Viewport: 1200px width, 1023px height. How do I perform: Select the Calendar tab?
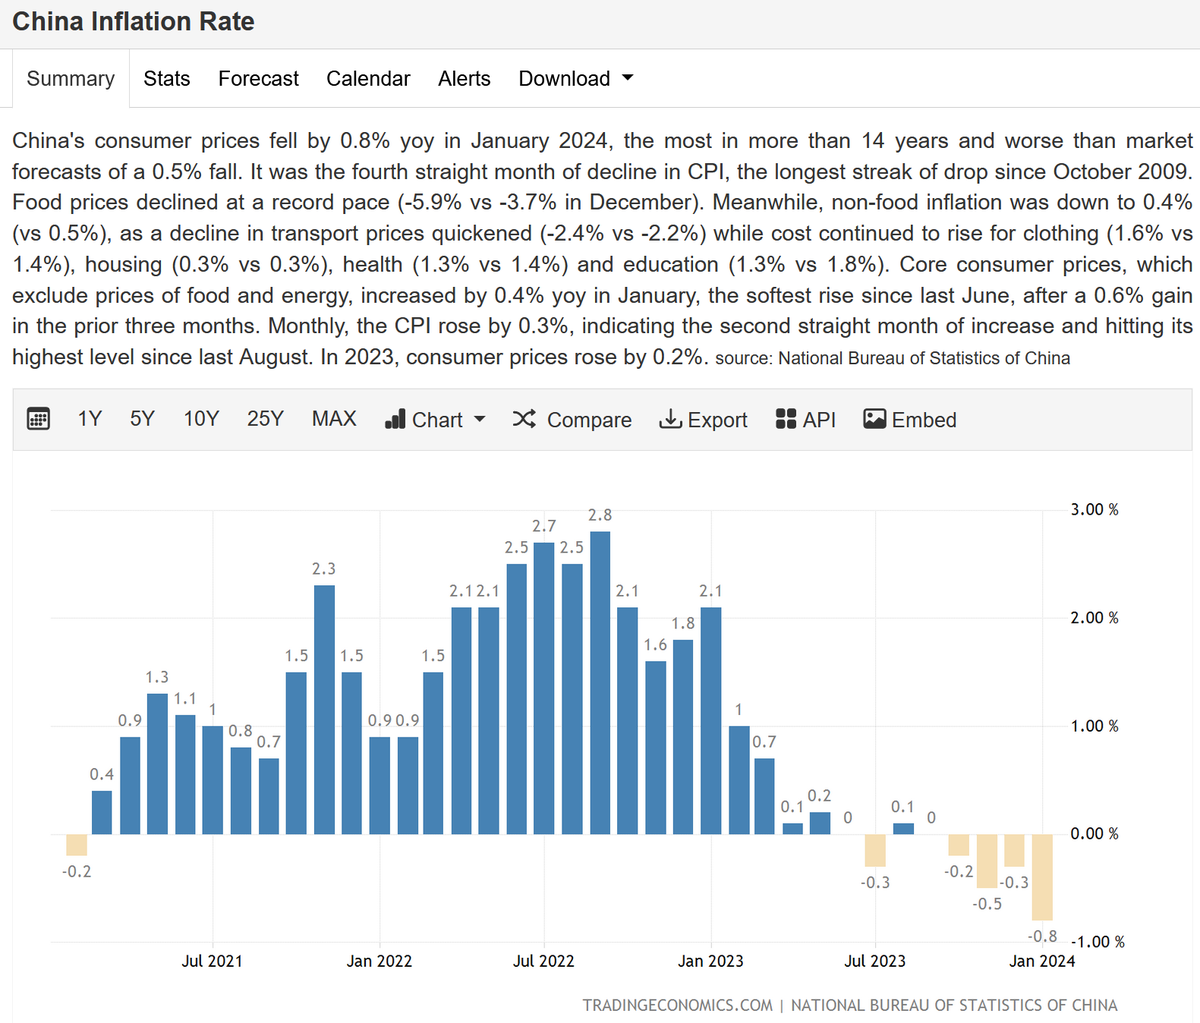point(368,79)
